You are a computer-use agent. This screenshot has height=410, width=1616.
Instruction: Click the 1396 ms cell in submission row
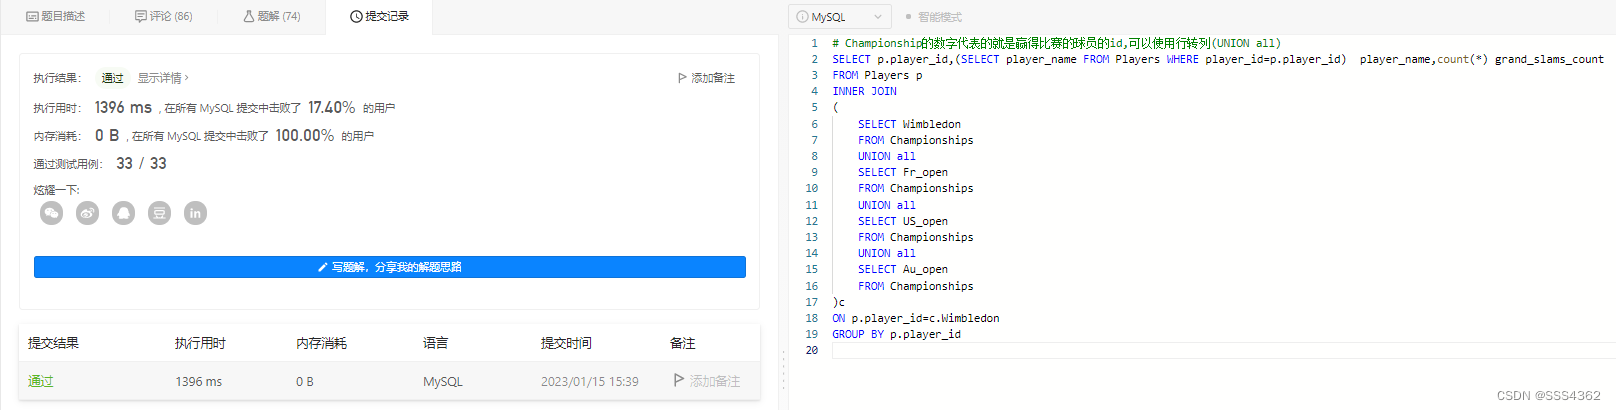(199, 381)
